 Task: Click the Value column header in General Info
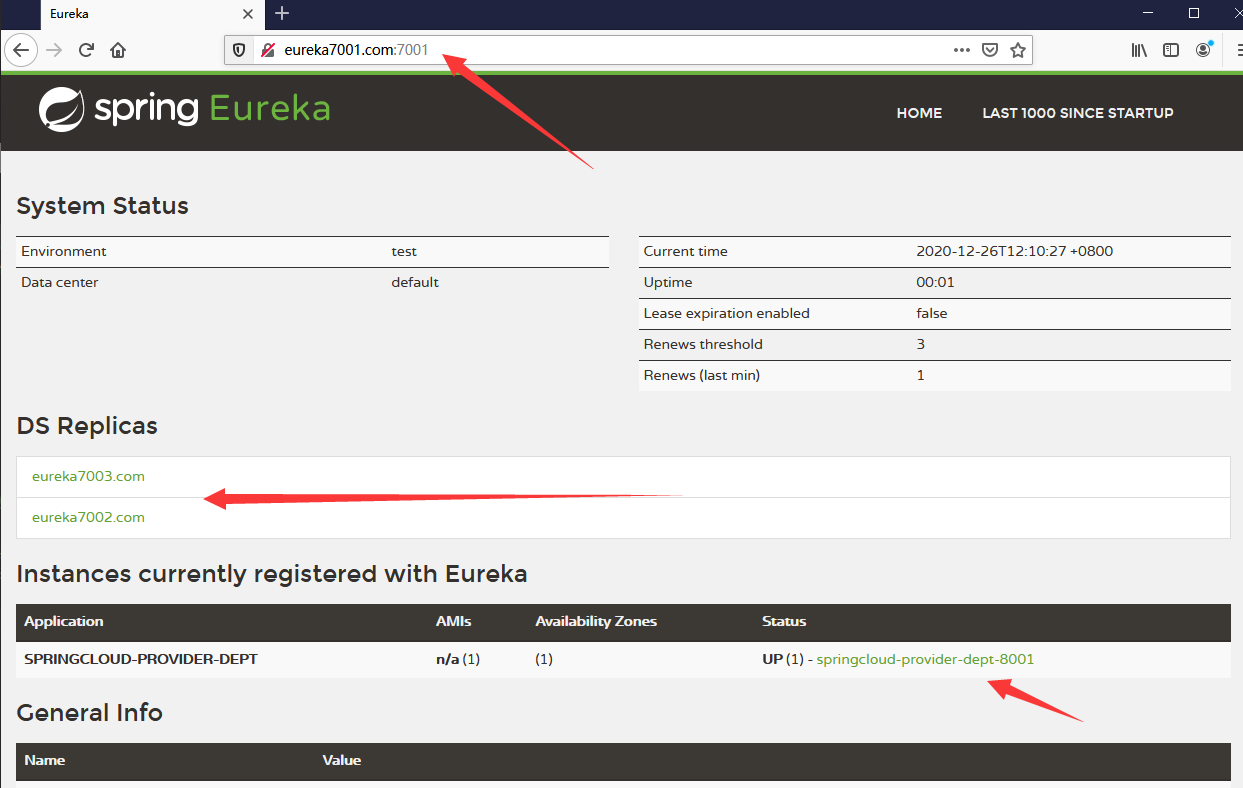[341, 760]
